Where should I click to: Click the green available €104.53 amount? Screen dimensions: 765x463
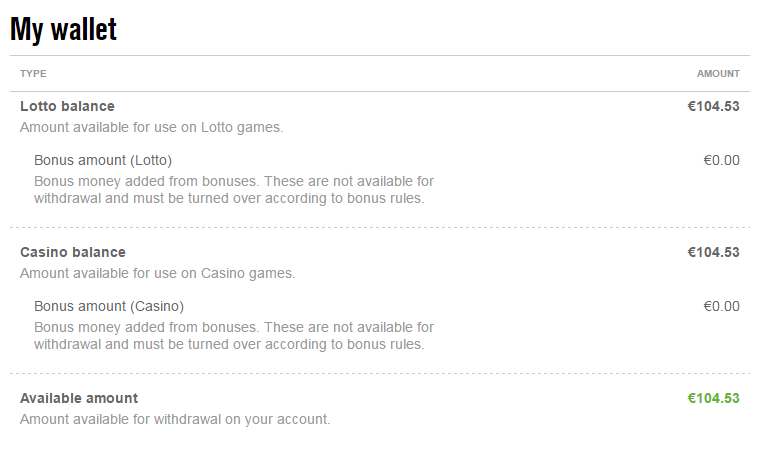(713, 398)
